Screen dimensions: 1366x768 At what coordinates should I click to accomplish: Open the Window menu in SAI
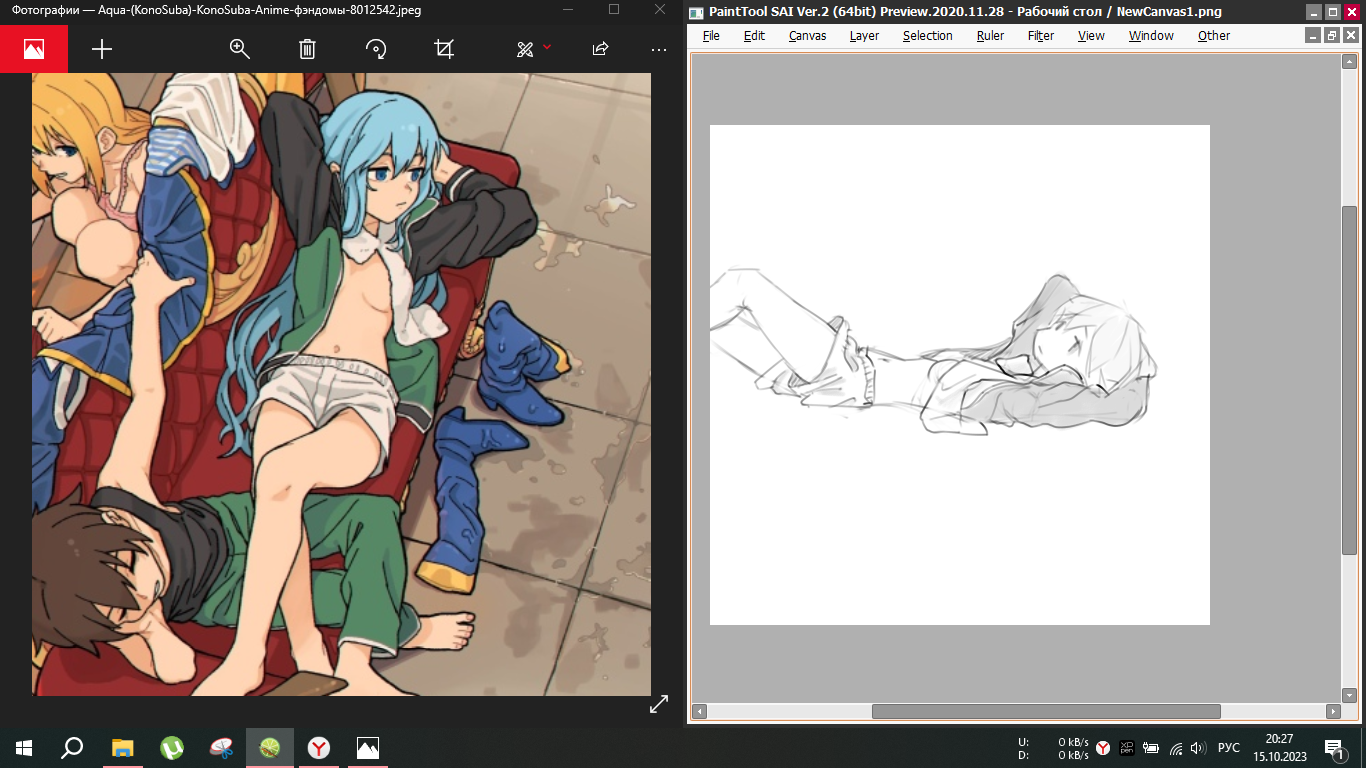click(1151, 35)
